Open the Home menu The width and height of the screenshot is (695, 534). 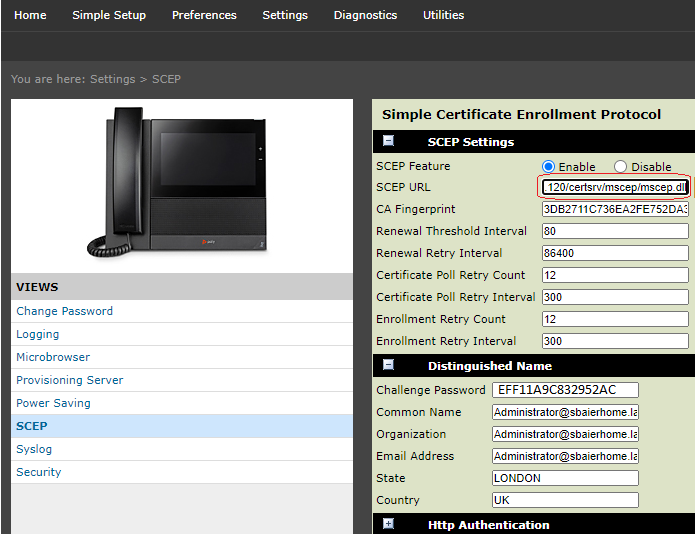coord(30,15)
